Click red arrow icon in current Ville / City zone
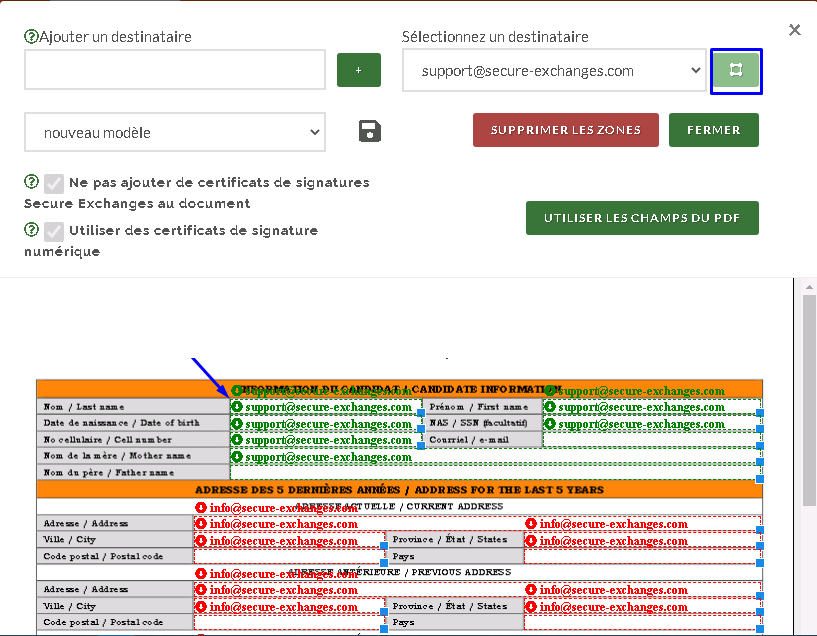Viewport: 817px width, 636px height. point(201,541)
